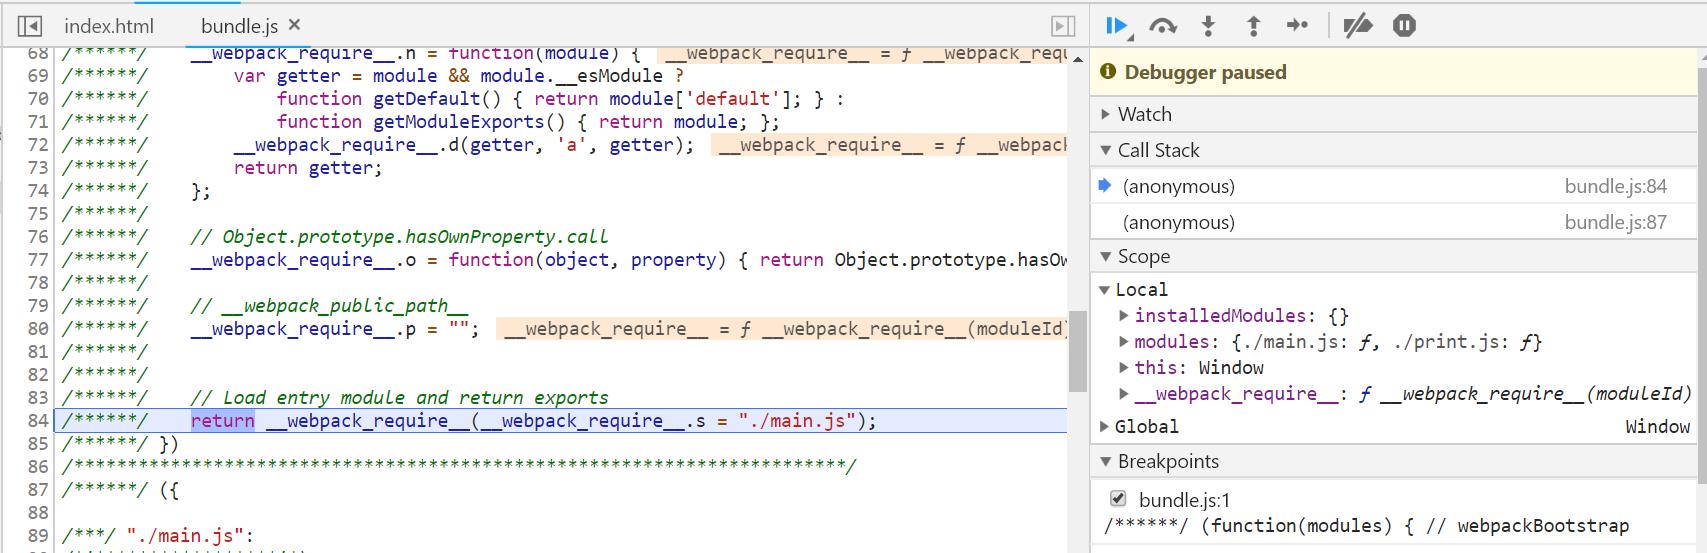
Task: Click the inline value hint on line 80
Action: tap(782, 328)
